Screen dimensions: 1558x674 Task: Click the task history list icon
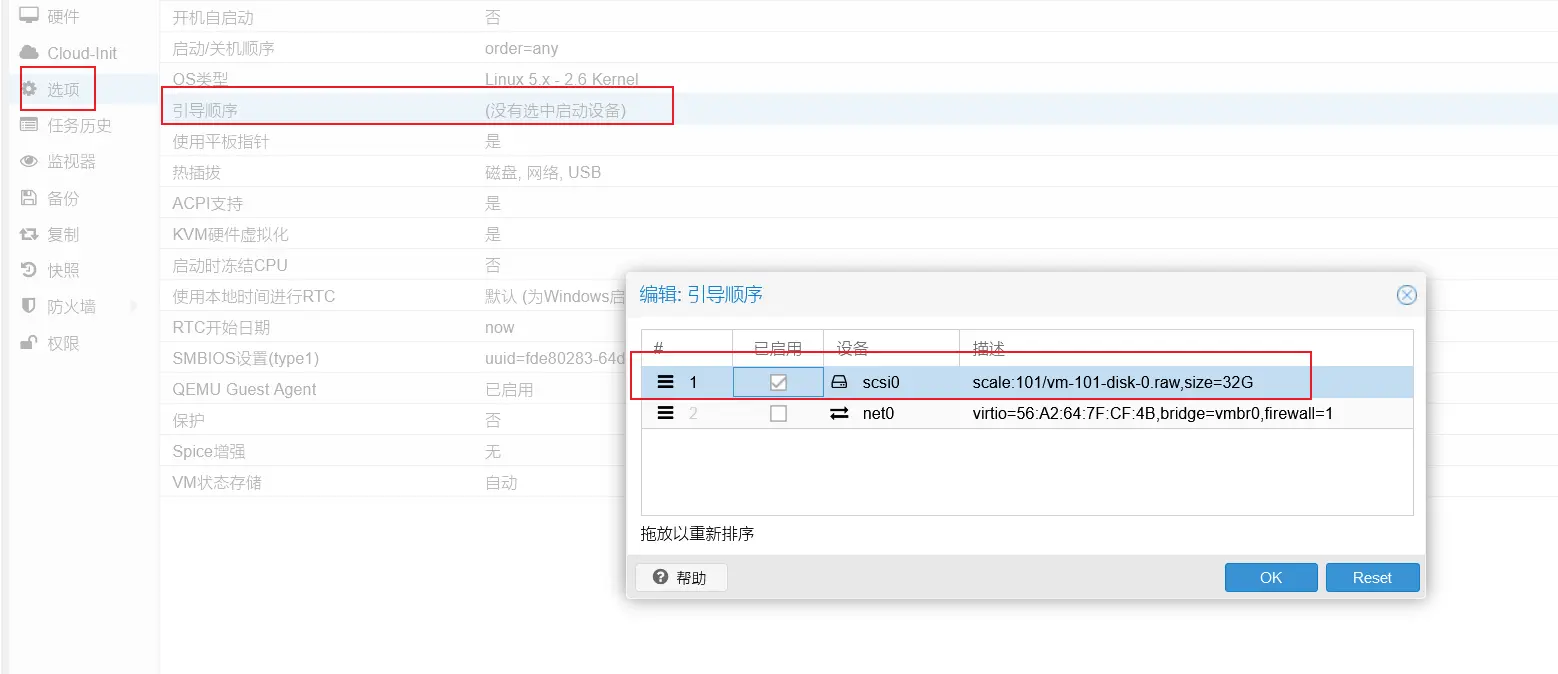[29, 125]
